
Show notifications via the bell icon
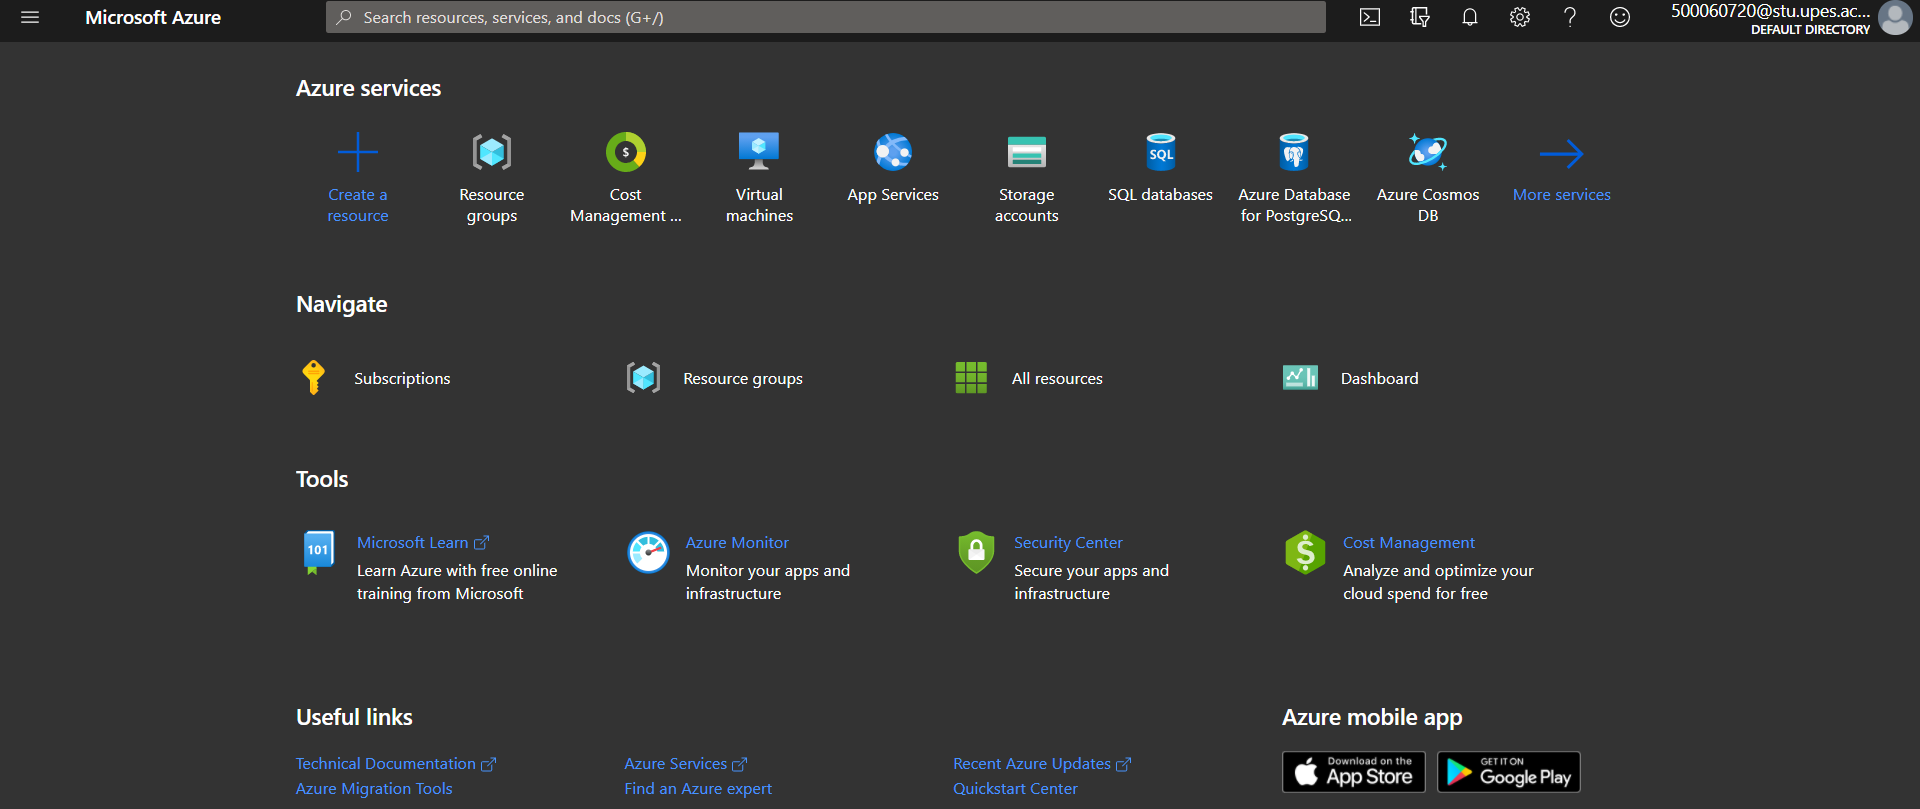pos(1470,17)
